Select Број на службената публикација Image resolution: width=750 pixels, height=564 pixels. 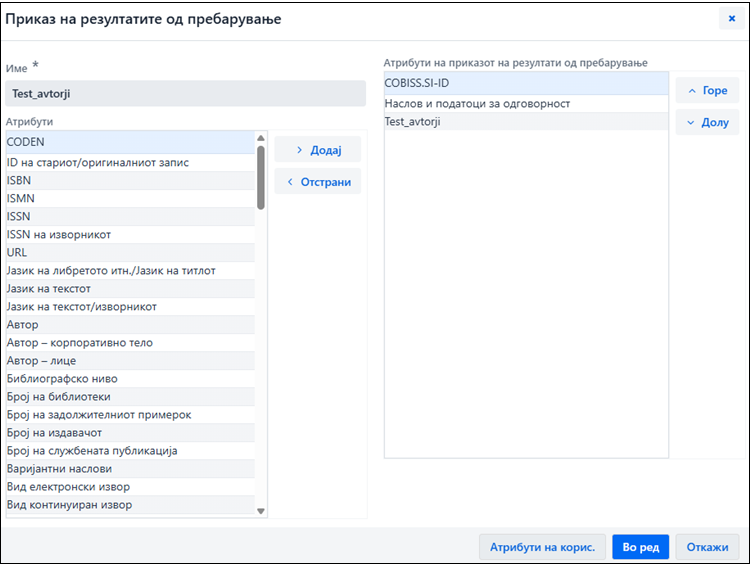[x=131, y=451]
